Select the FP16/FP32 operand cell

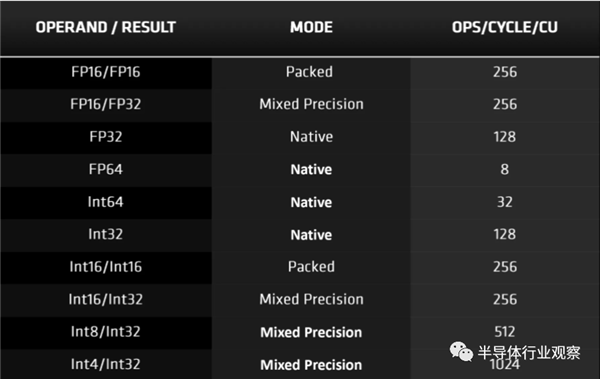click(x=106, y=104)
